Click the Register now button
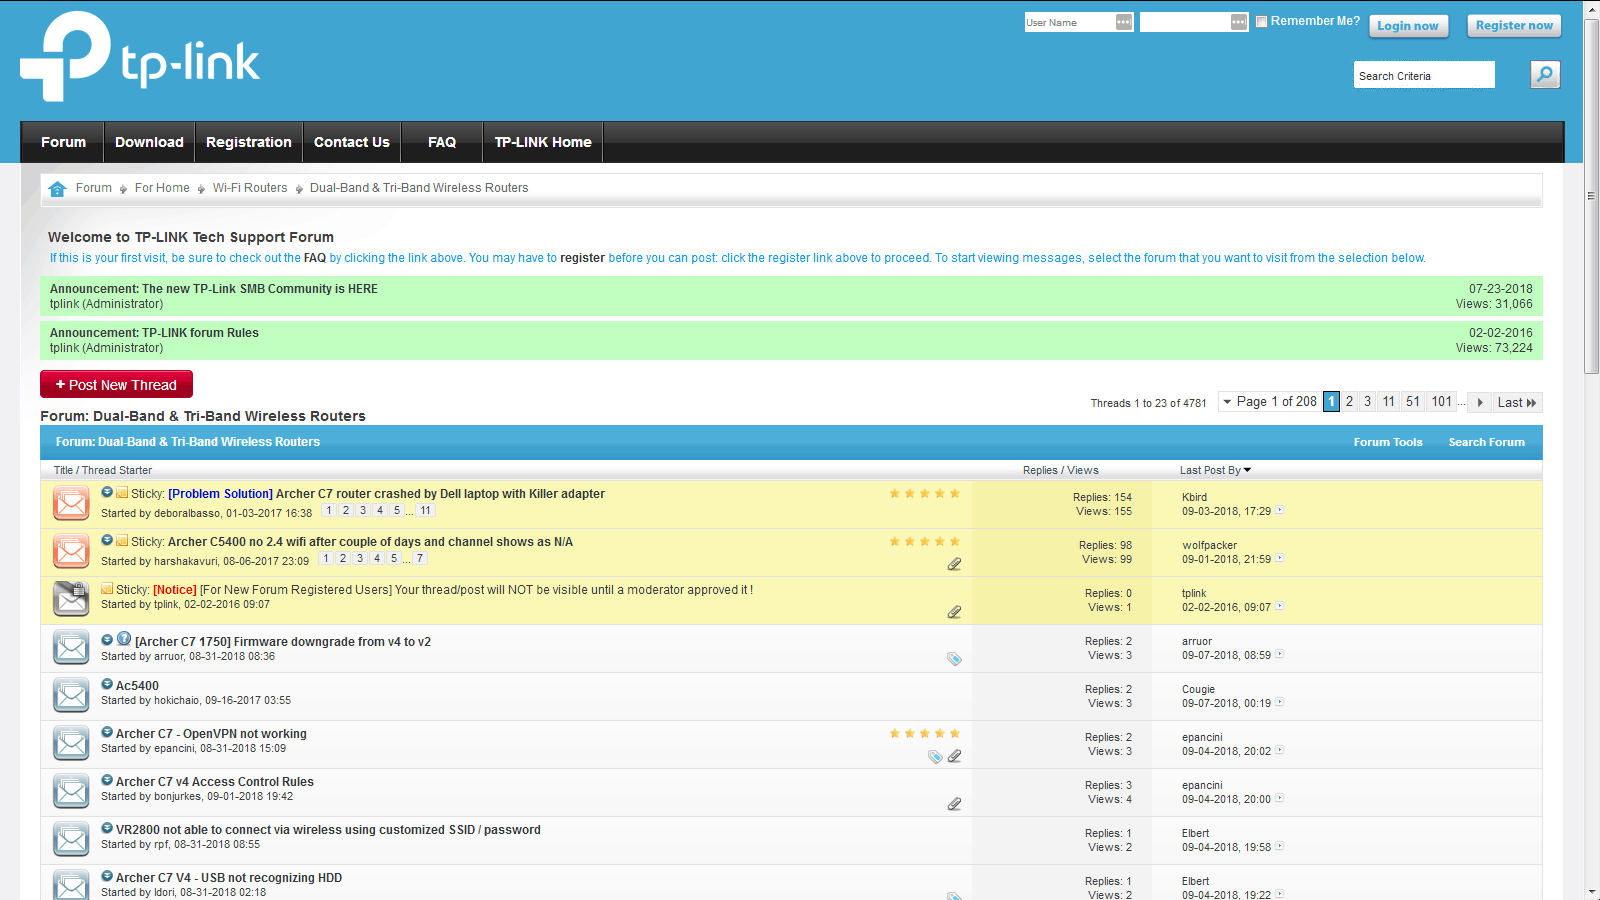This screenshot has height=900, width=1600. (1514, 25)
